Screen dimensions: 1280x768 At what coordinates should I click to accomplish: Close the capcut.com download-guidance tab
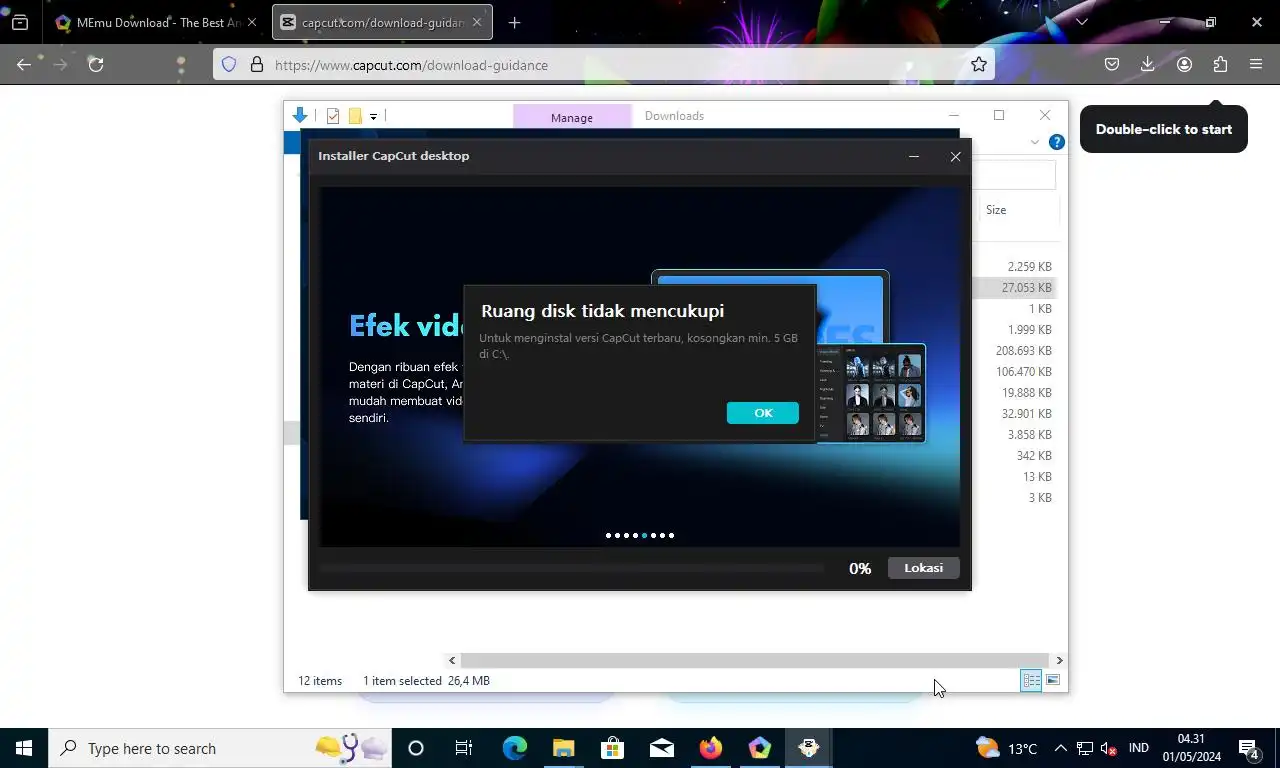(x=477, y=22)
